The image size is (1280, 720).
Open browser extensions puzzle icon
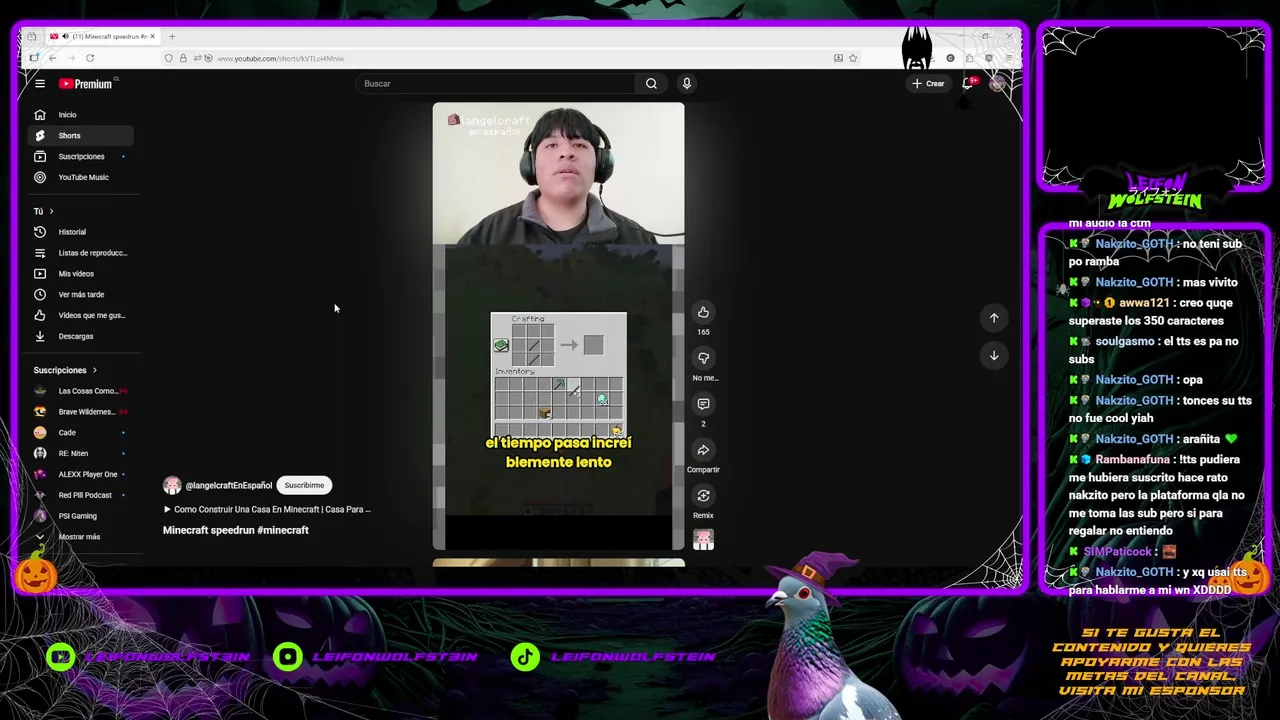[969, 58]
